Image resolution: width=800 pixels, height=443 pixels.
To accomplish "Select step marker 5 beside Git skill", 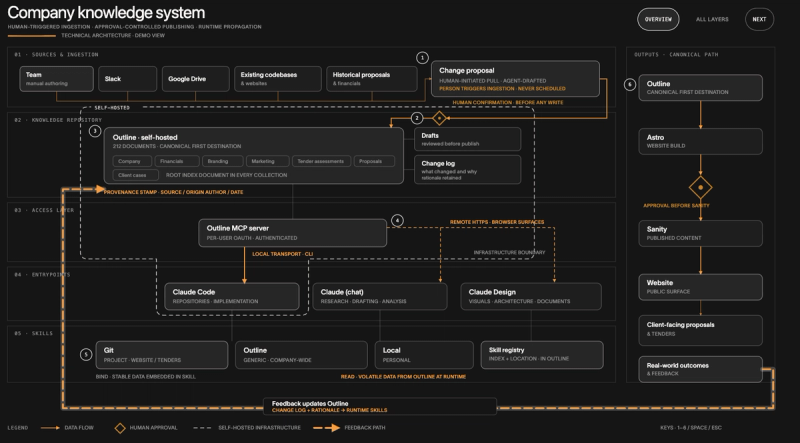I will [x=86, y=354].
